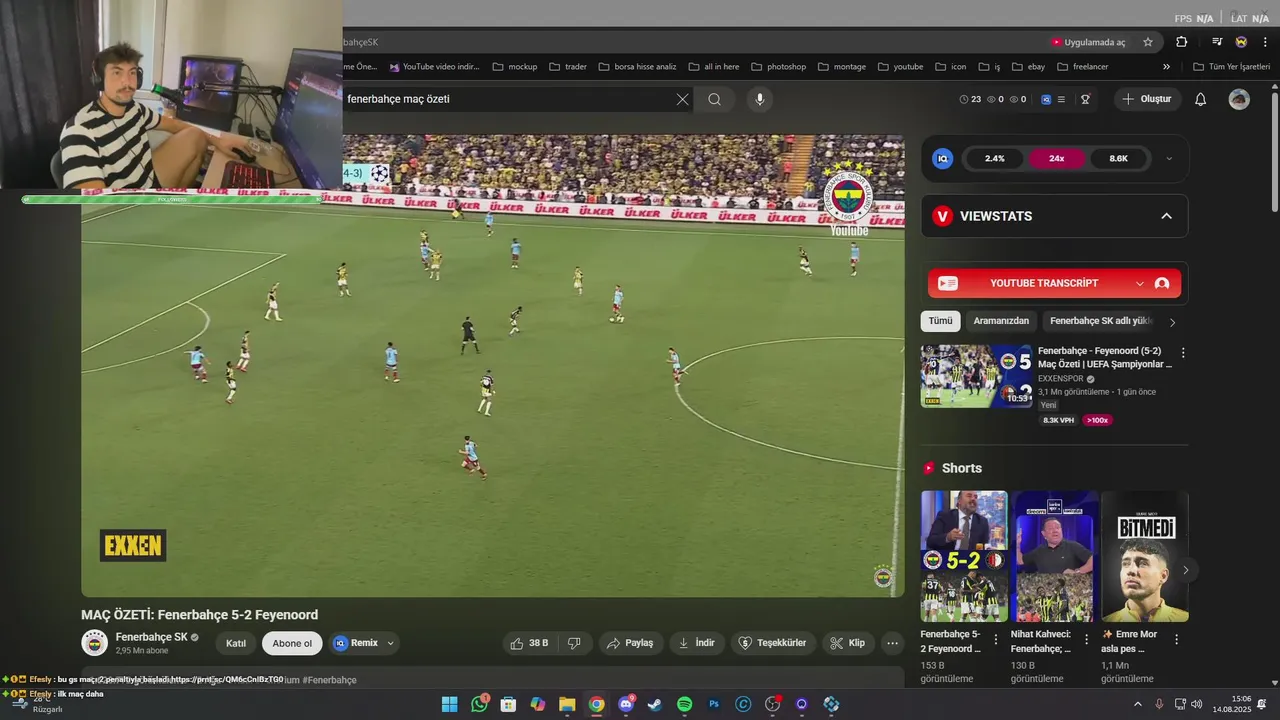Select the Tümü filter chip
This screenshot has height=720, width=1280.
click(x=940, y=321)
